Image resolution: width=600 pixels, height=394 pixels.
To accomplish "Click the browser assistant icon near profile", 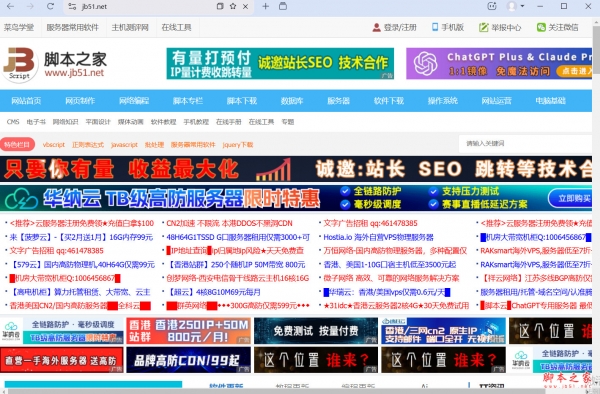I will (492, 6).
